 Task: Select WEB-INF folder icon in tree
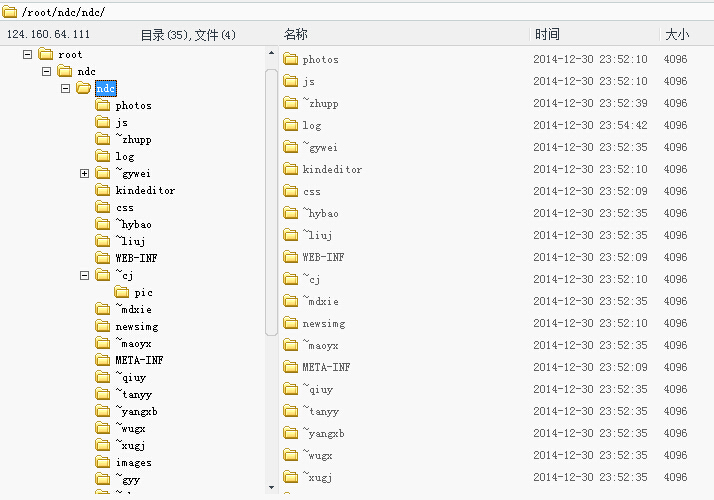pyautogui.click(x=103, y=258)
